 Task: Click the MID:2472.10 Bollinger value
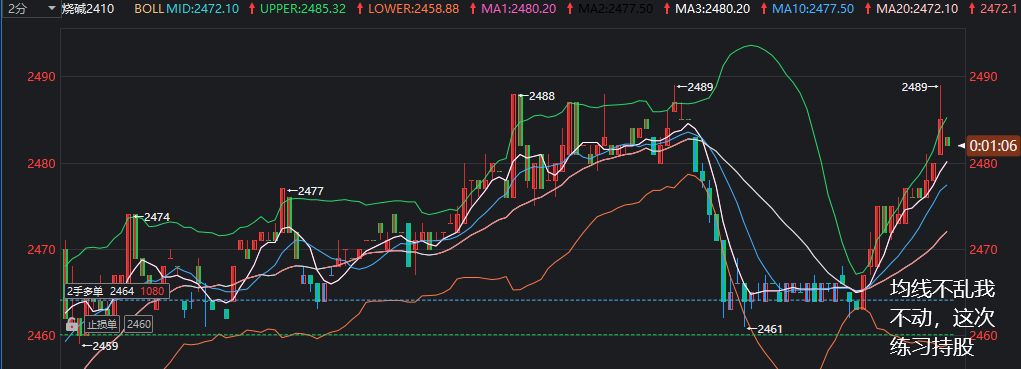(x=203, y=9)
